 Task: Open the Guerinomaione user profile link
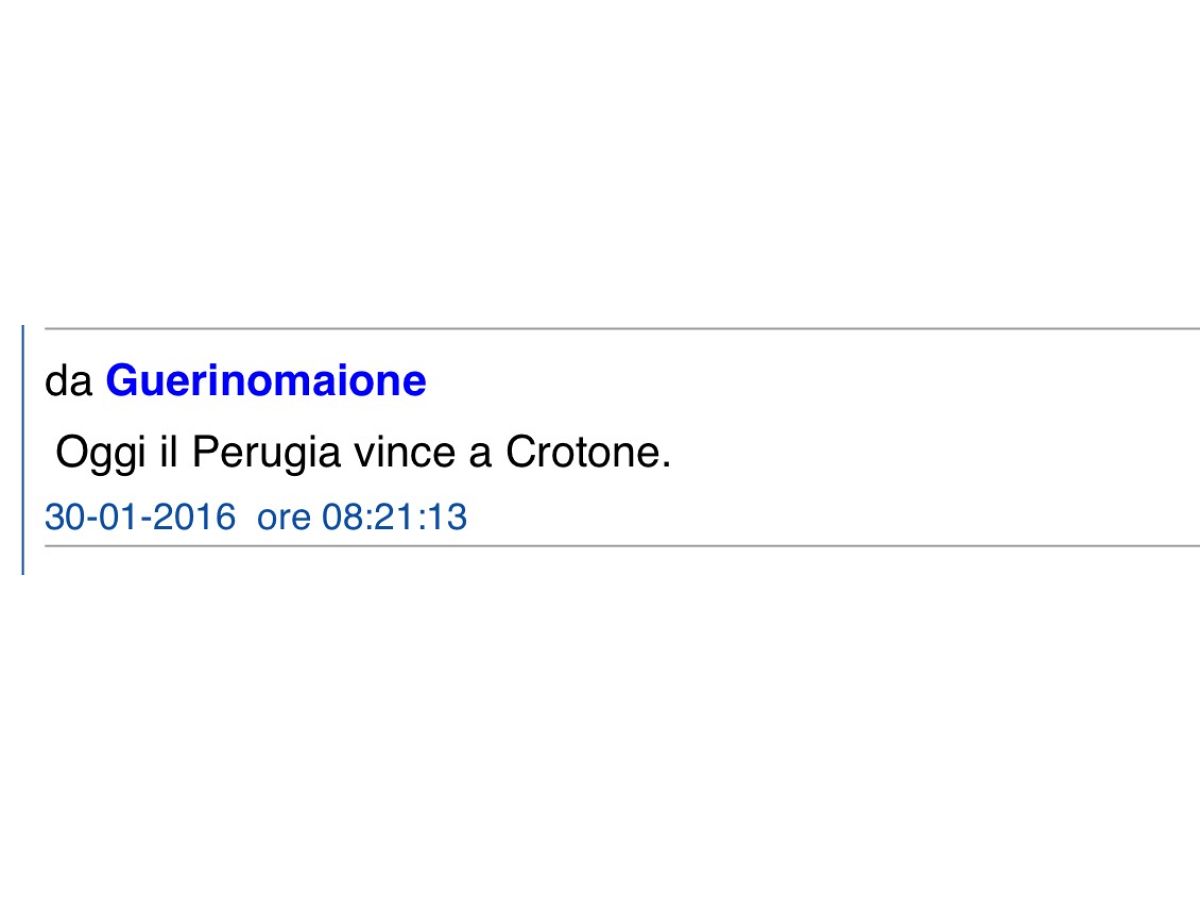coord(266,381)
